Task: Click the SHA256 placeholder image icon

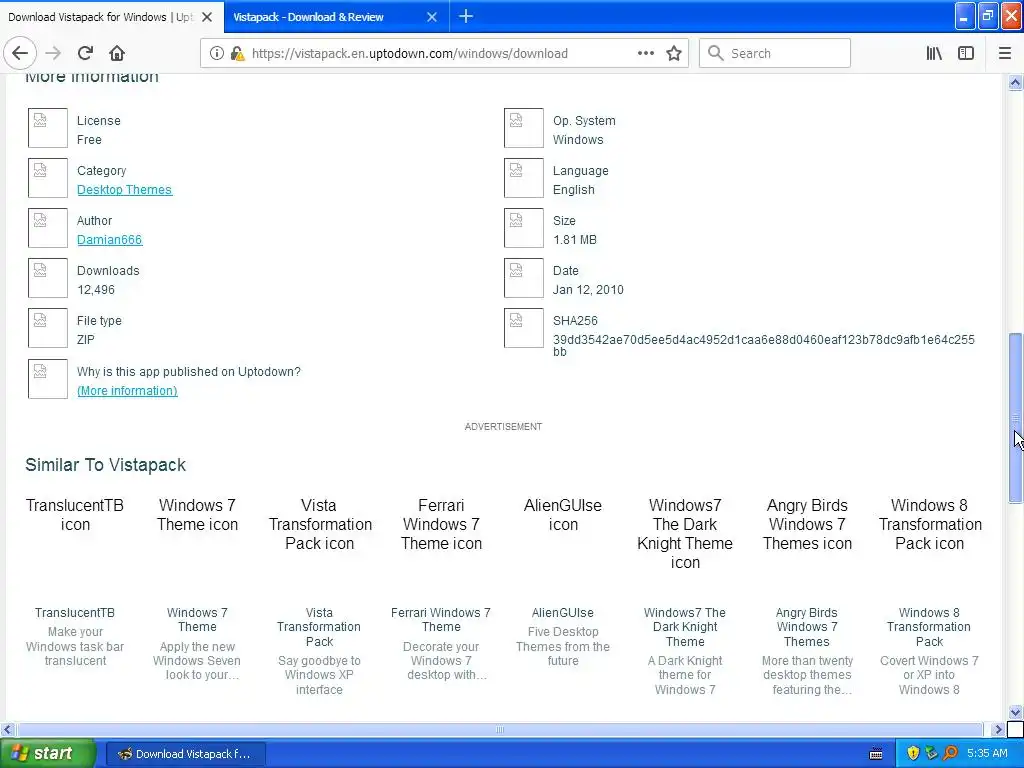Action: pos(524,328)
